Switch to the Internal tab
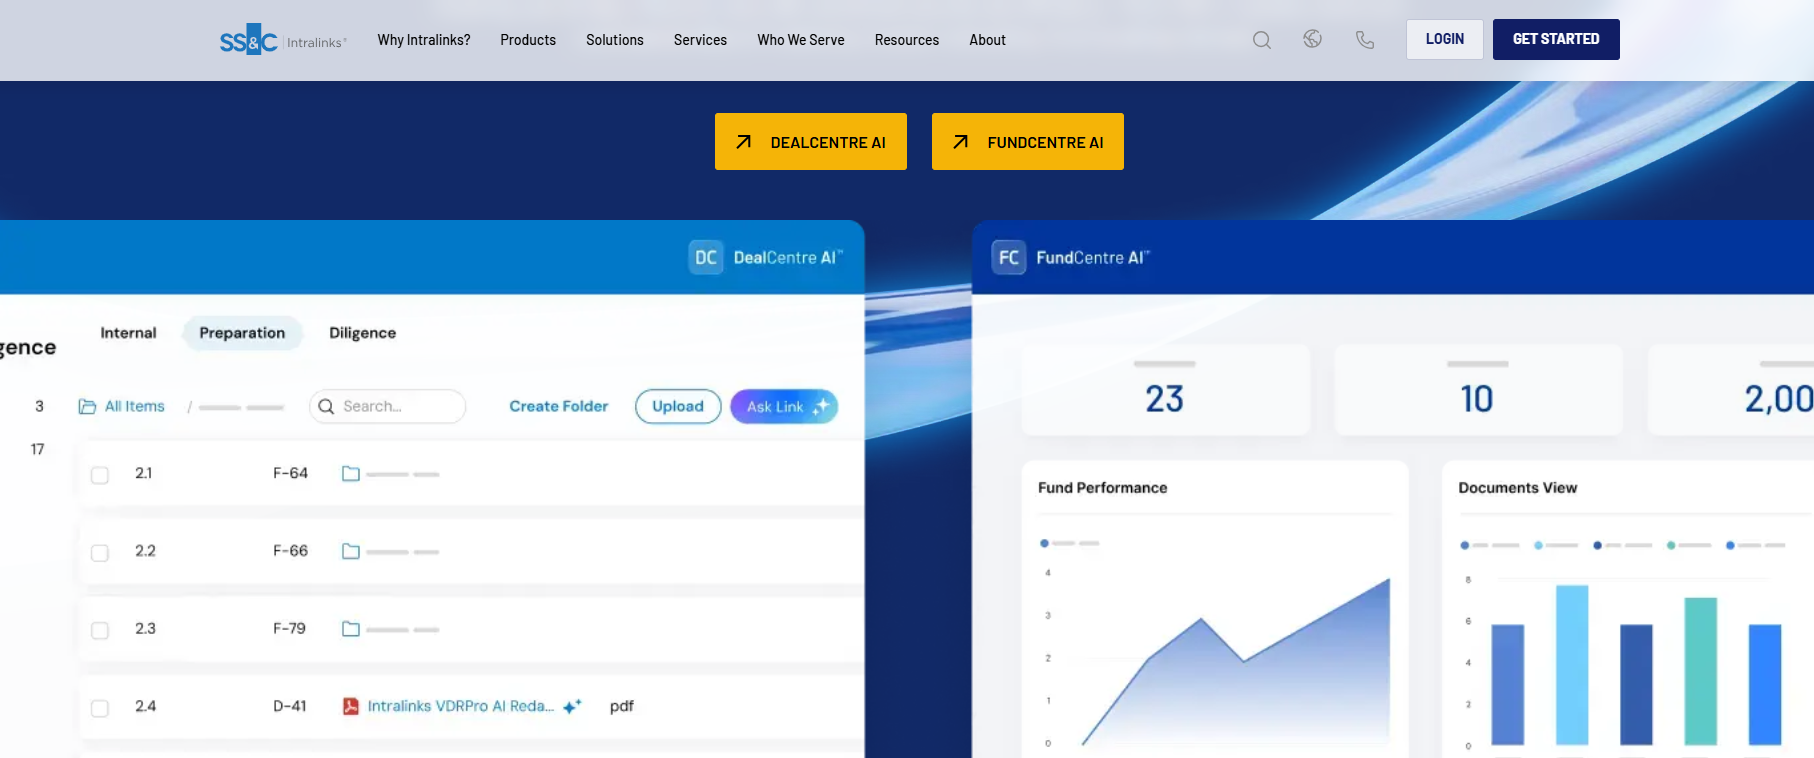This screenshot has width=1814, height=758. pyautogui.click(x=128, y=333)
